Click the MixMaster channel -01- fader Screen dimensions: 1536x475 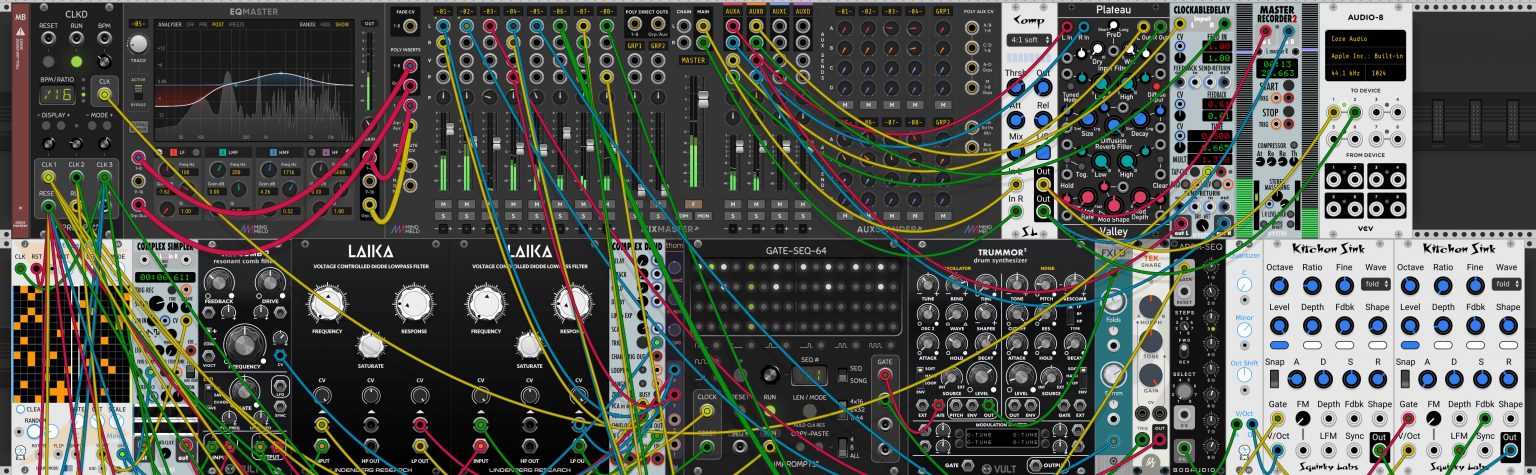click(x=450, y=129)
